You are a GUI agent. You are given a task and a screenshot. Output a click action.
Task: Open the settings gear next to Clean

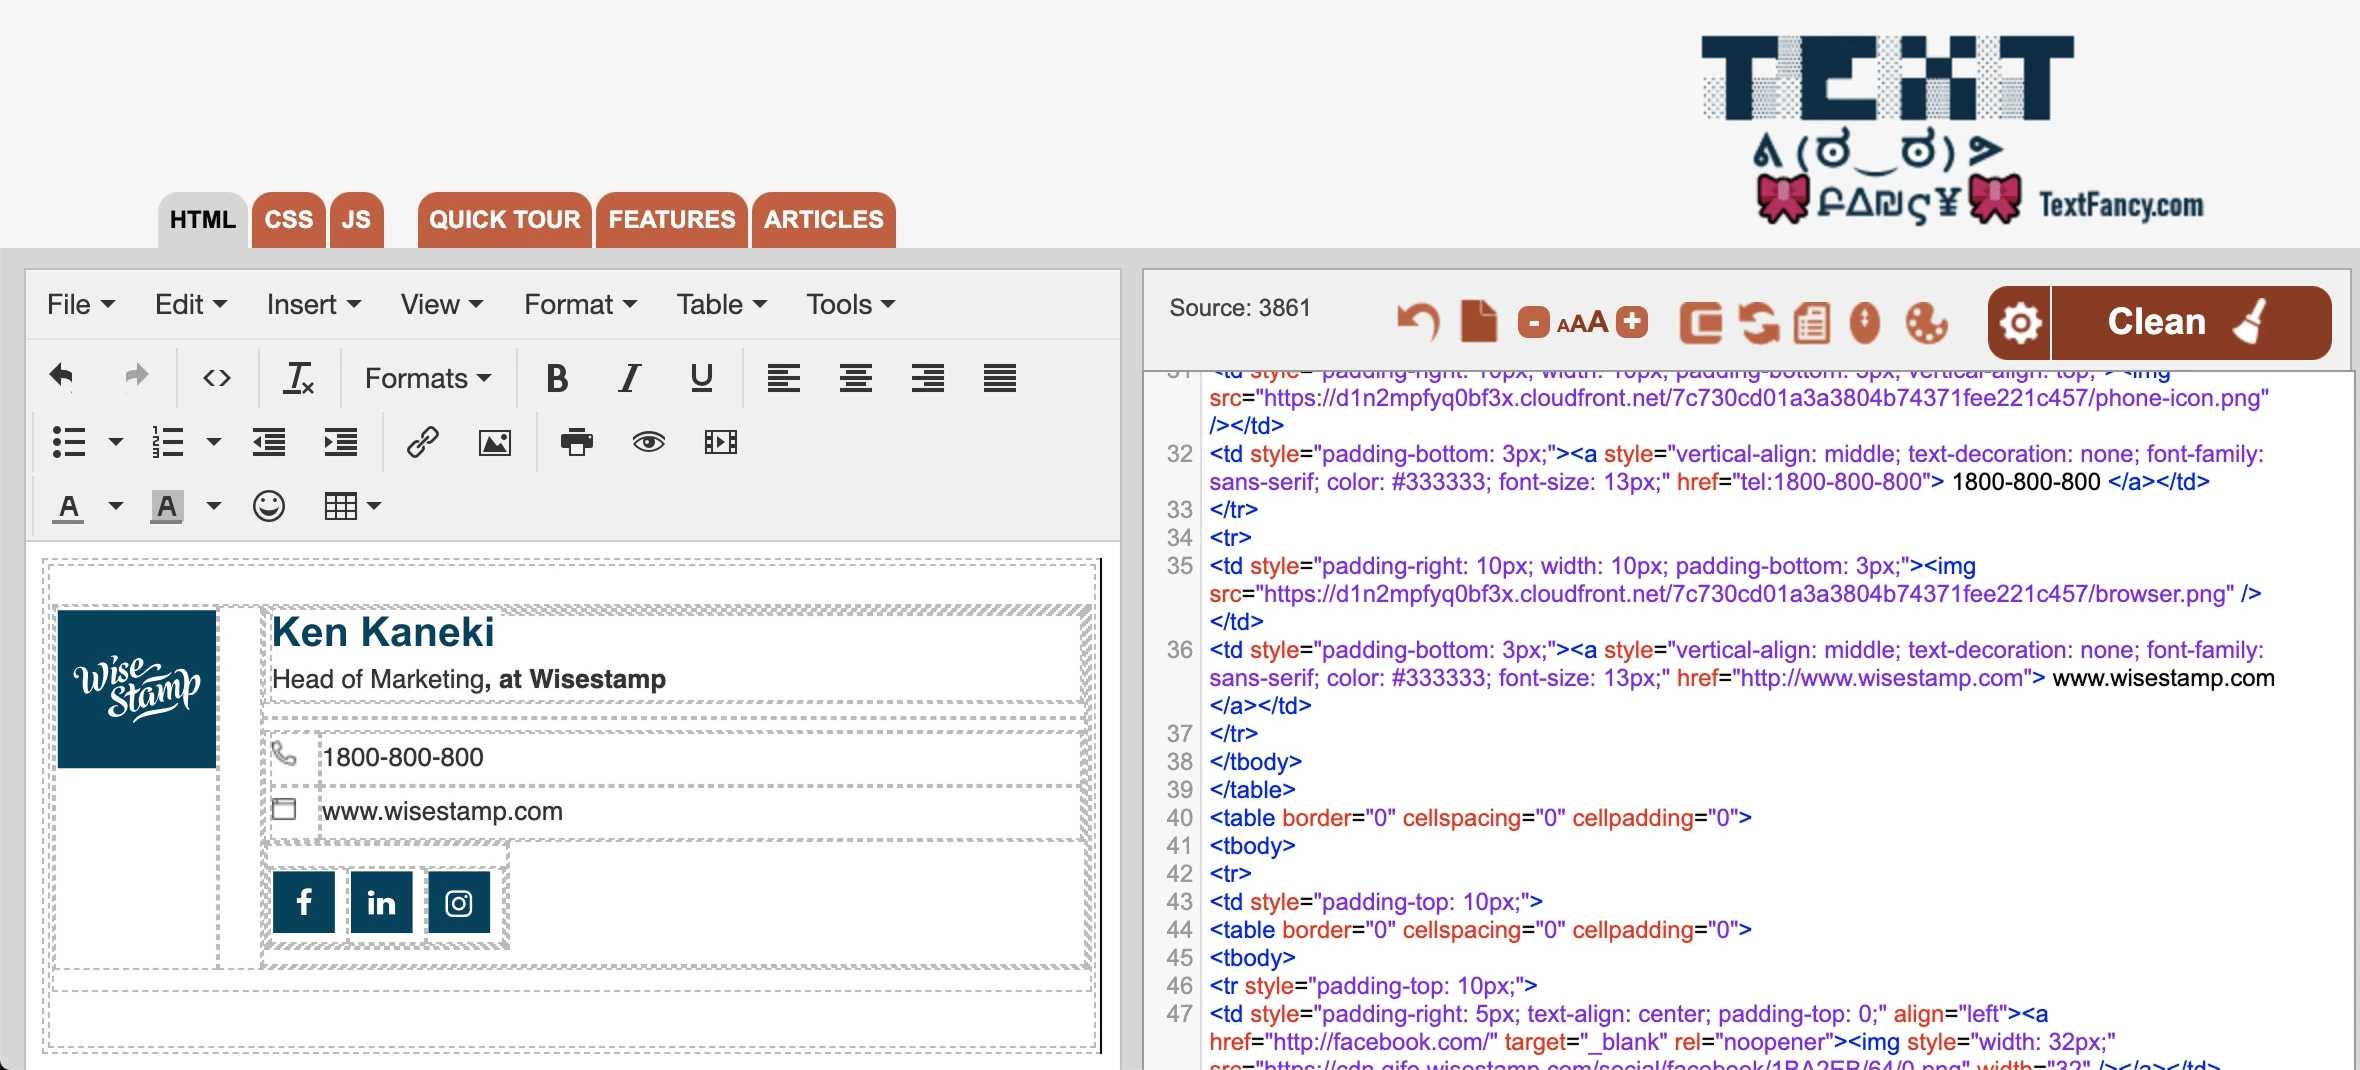click(2021, 322)
